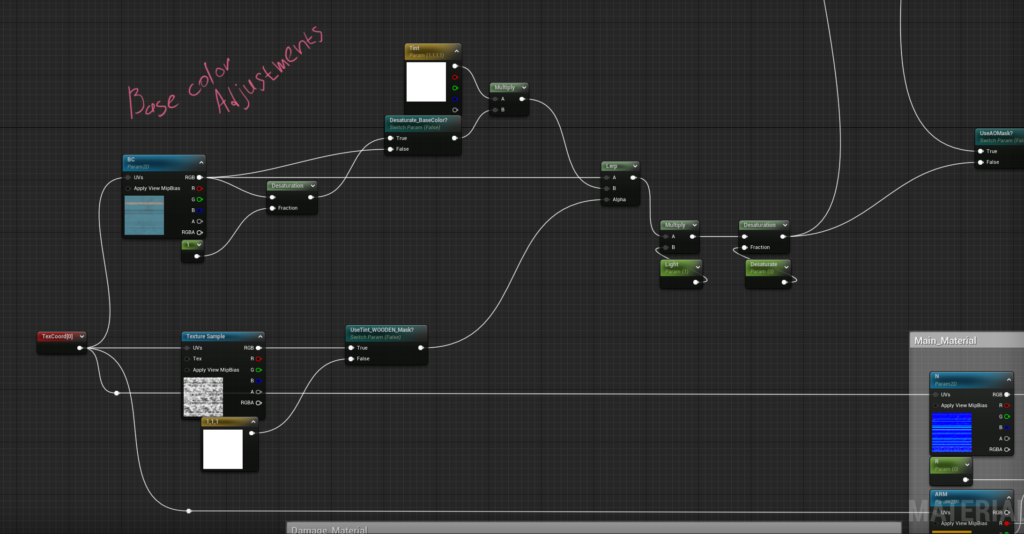Click the blue N node texture thumbnail

(952, 433)
